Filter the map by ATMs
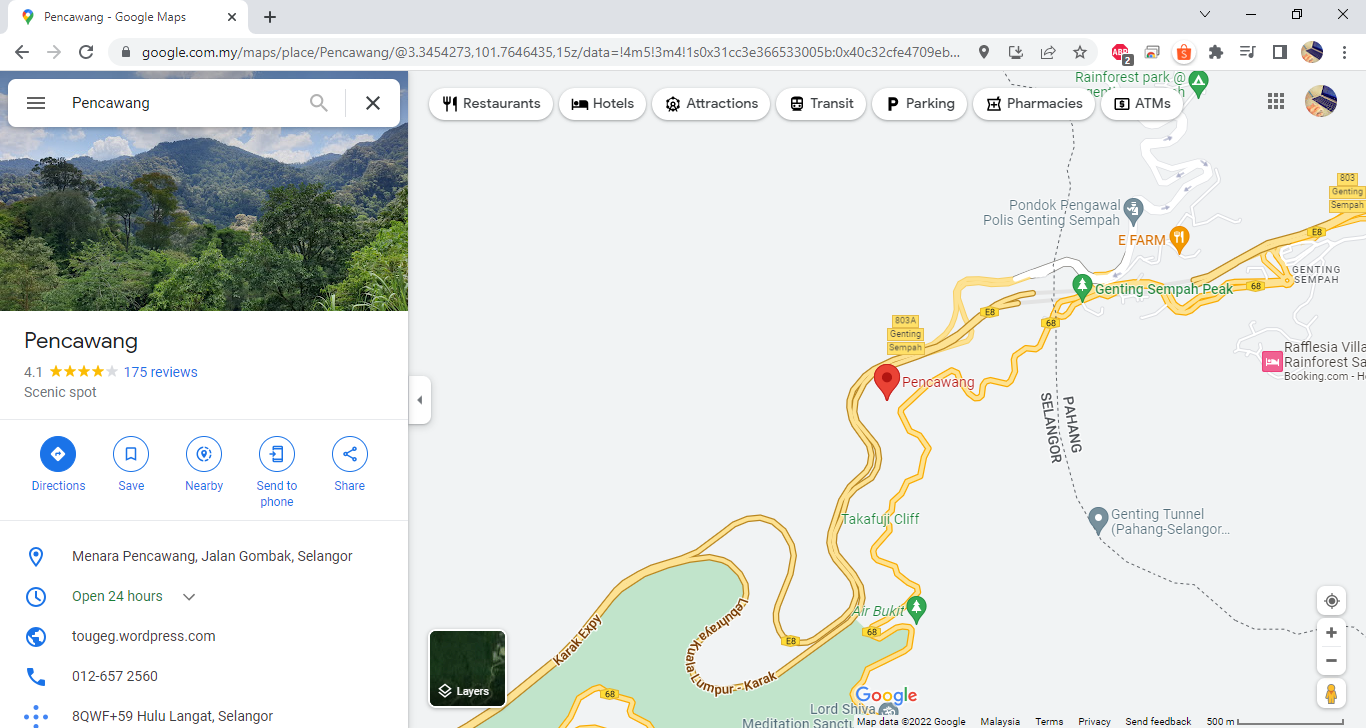 (x=1142, y=104)
